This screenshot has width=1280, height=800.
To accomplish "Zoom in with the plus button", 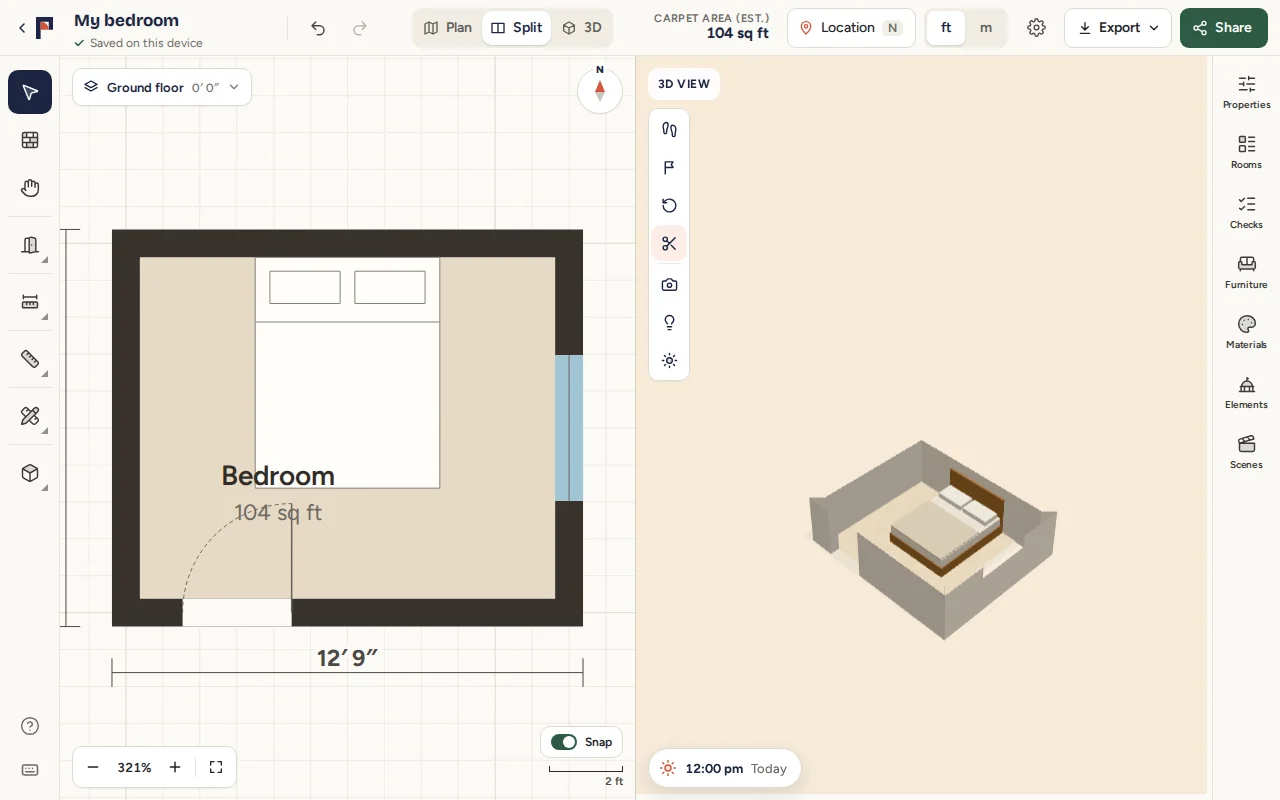I will point(175,767).
